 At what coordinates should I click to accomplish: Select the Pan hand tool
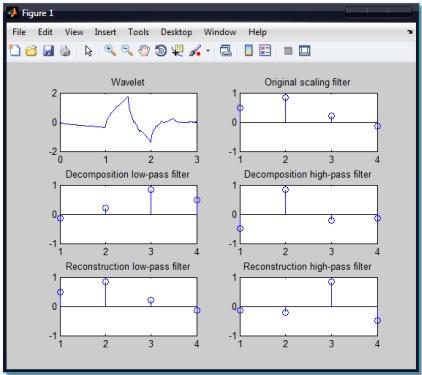pos(144,51)
